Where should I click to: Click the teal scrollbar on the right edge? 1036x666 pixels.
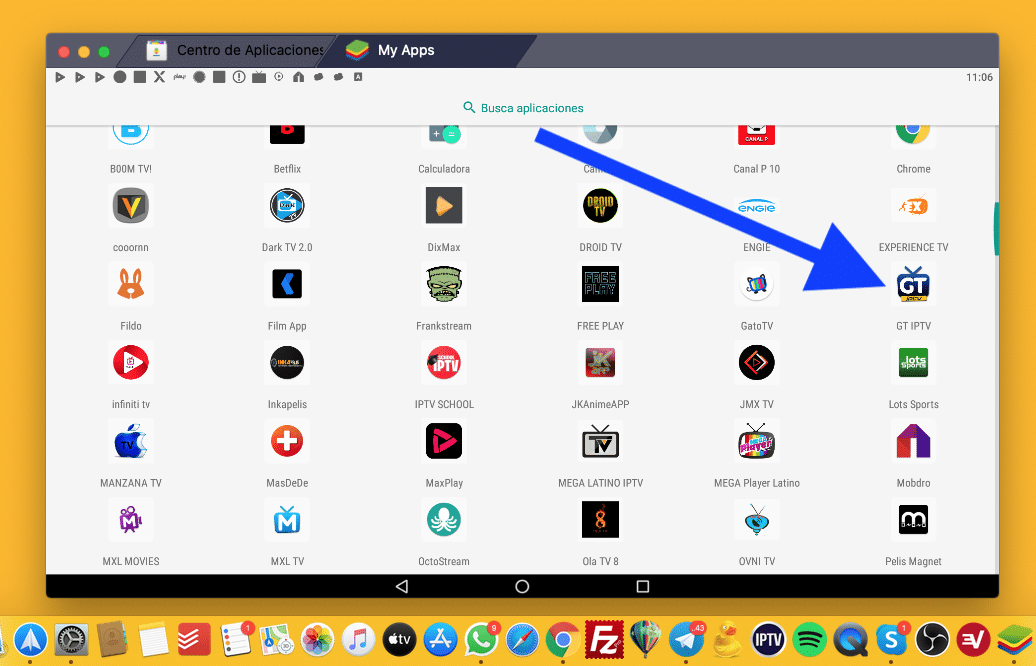click(995, 228)
